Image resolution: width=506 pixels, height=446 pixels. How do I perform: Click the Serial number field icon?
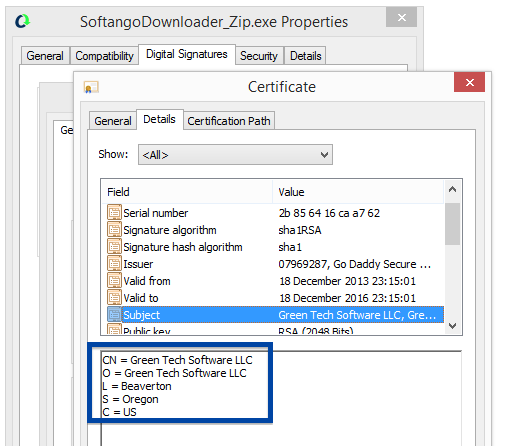(114, 213)
